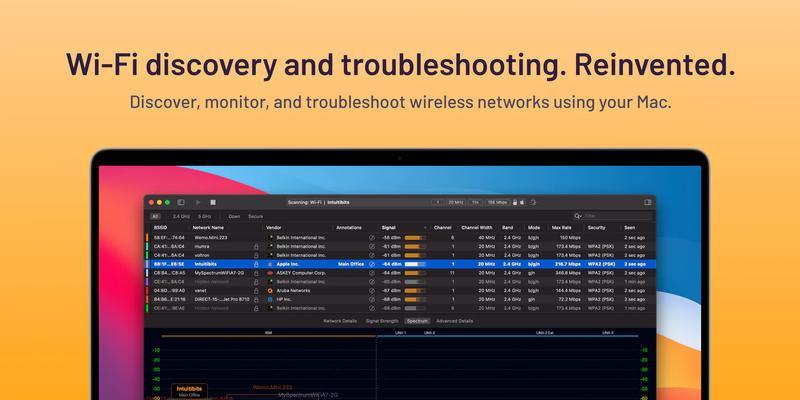The height and width of the screenshot is (400, 800).
Task: Click the lock icon in the title bar
Action: [x=515, y=203]
